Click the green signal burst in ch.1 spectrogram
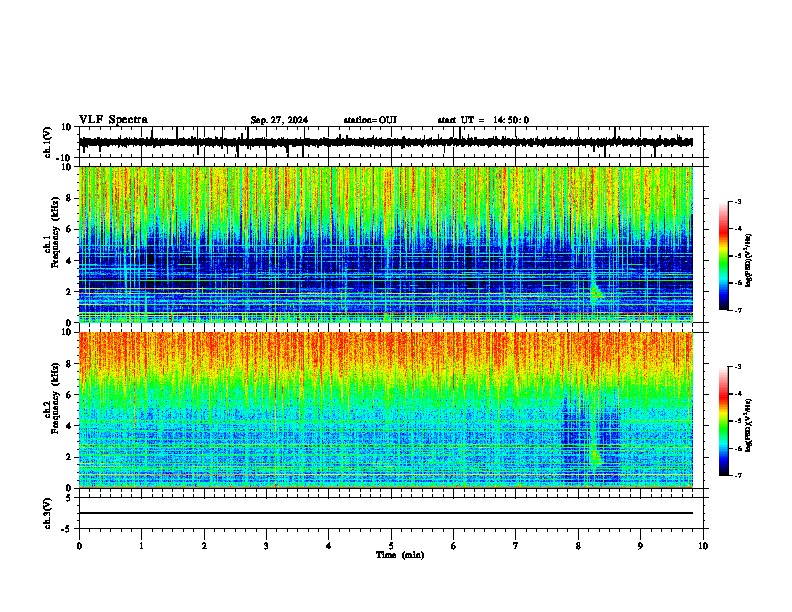Screen dimensions: 792x612 [596, 292]
